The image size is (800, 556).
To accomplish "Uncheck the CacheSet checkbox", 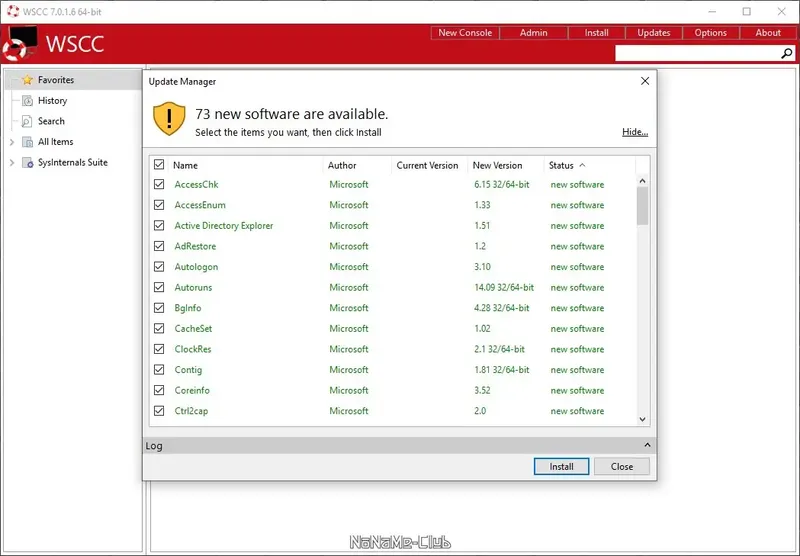I will pyautogui.click(x=159, y=328).
